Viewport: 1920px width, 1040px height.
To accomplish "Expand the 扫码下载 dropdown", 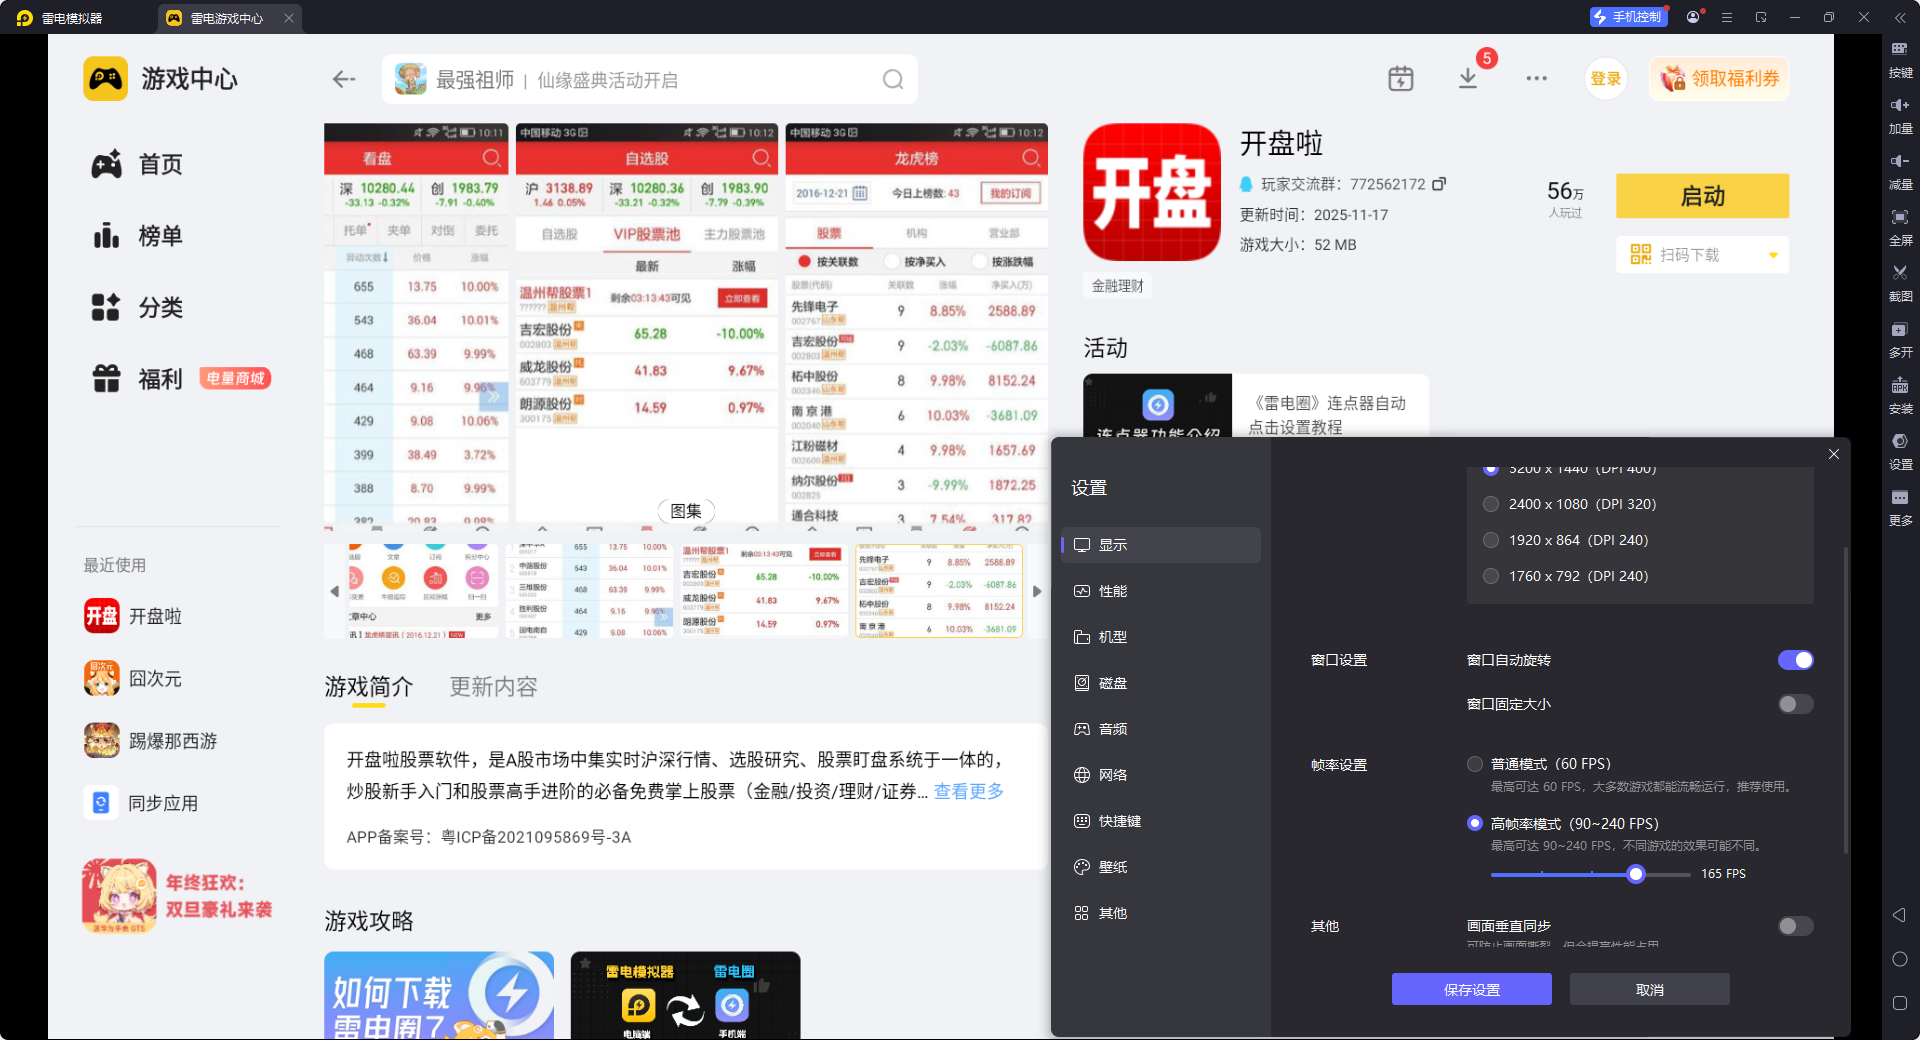I will [1773, 255].
